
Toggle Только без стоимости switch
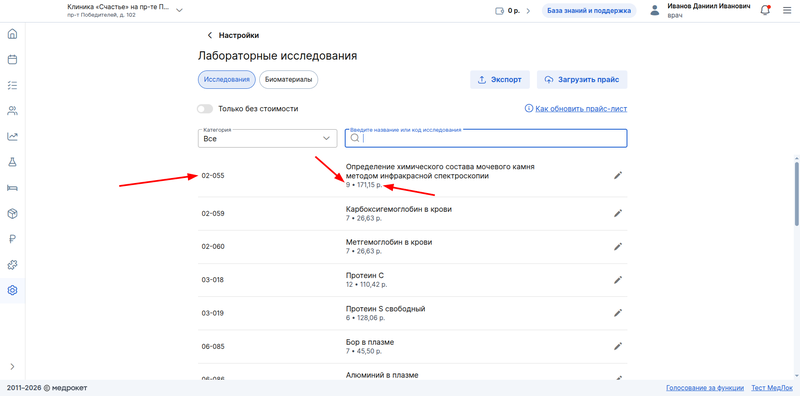(x=205, y=109)
